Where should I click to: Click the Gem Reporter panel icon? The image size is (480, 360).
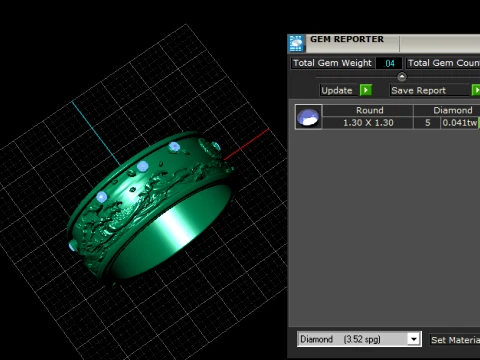pyautogui.click(x=296, y=44)
